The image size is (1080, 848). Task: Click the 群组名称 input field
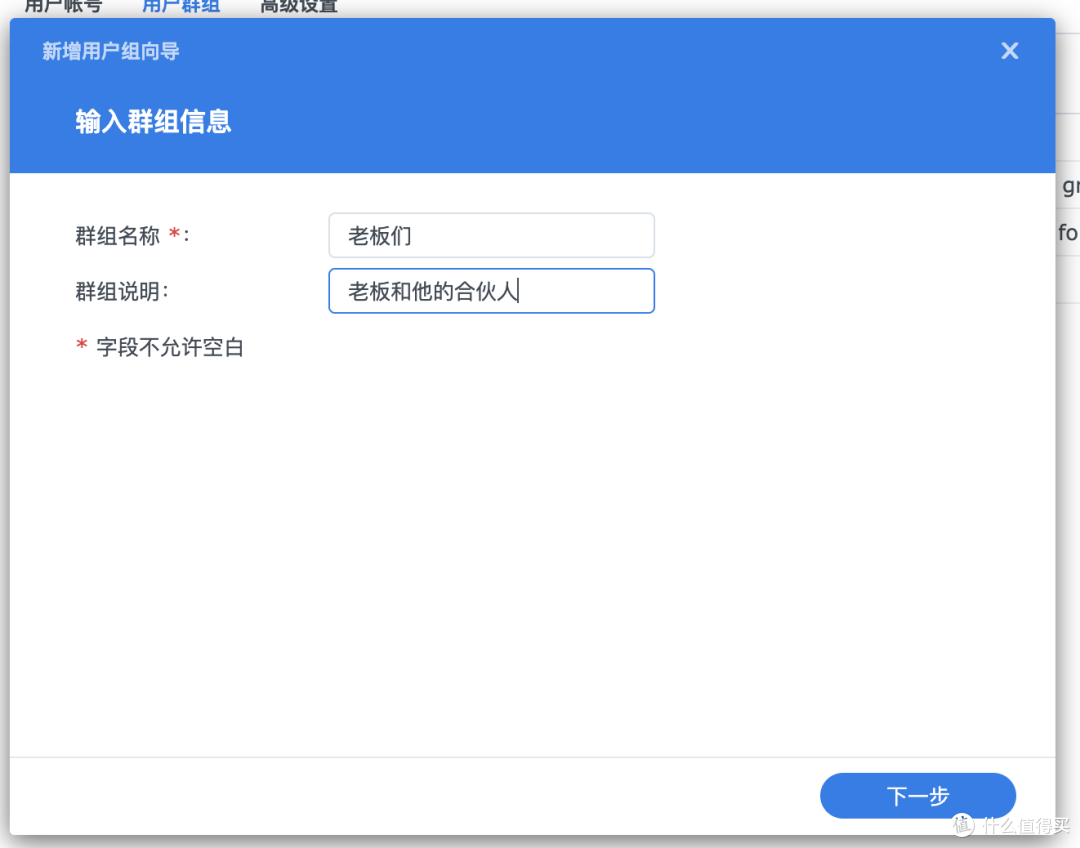pyautogui.click(x=491, y=236)
